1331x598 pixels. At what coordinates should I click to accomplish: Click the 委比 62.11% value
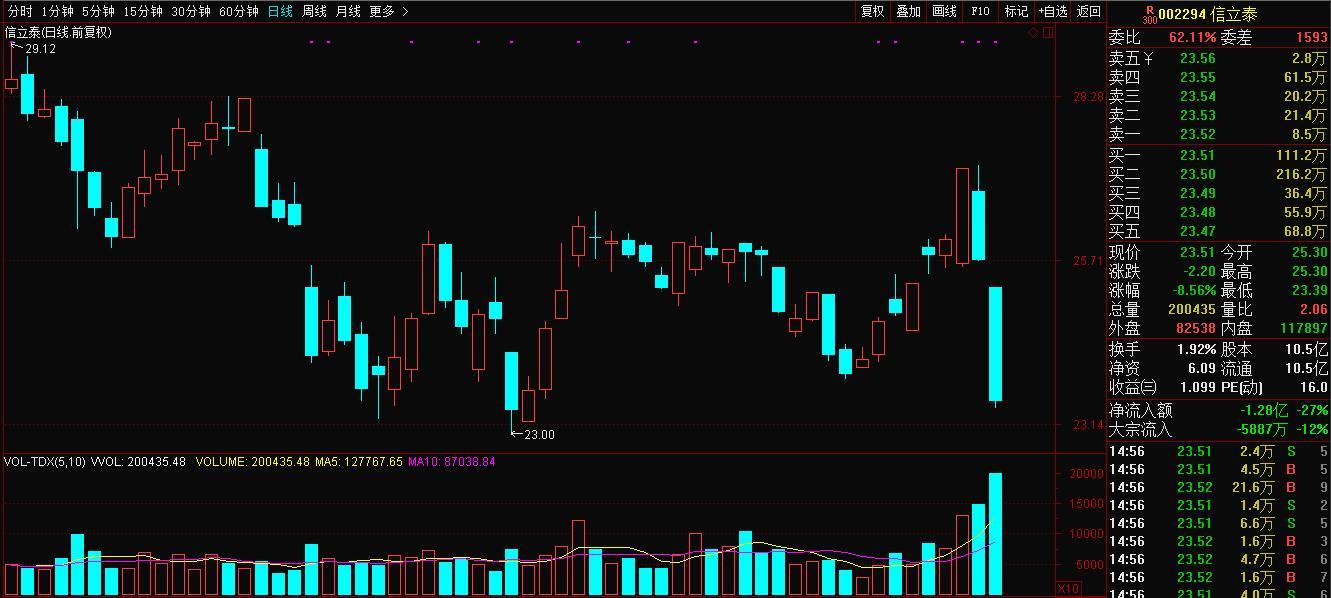[x=1192, y=37]
